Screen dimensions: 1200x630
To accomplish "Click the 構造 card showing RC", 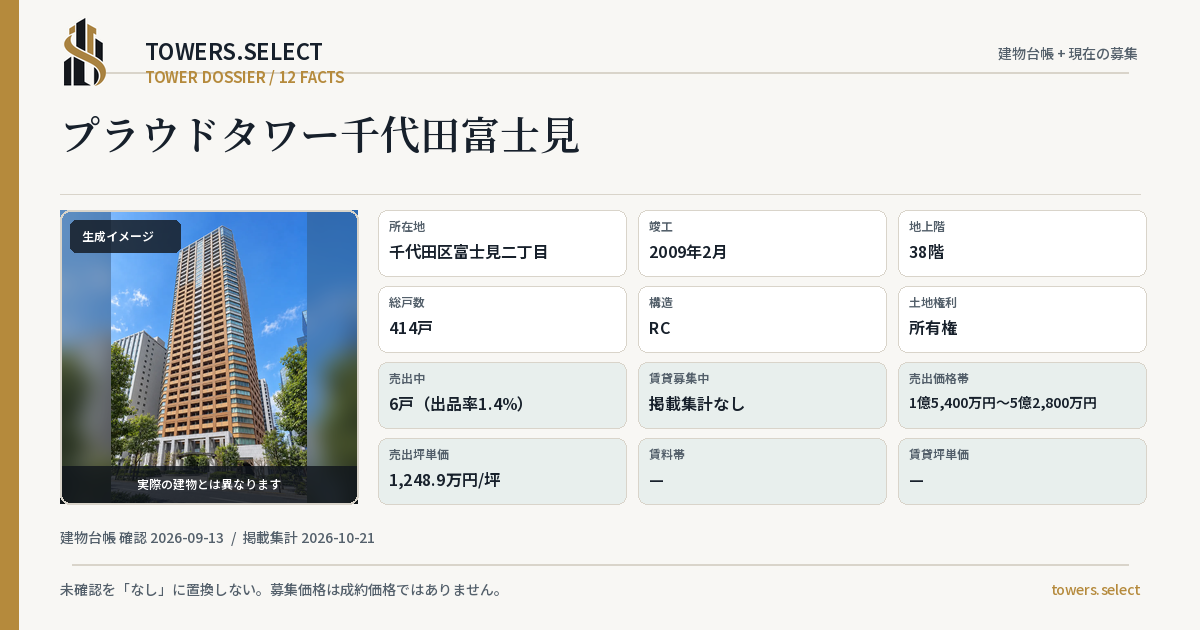I will [x=762, y=319].
